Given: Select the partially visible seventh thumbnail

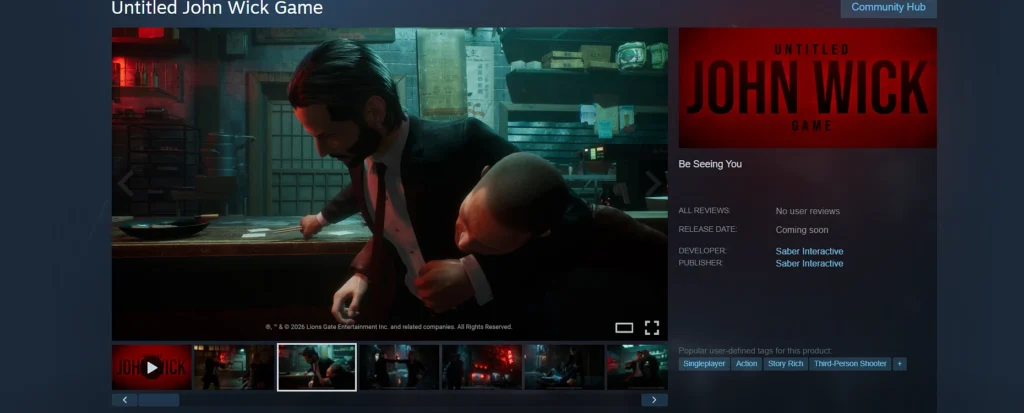Looking at the screenshot, I should (637, 367).
